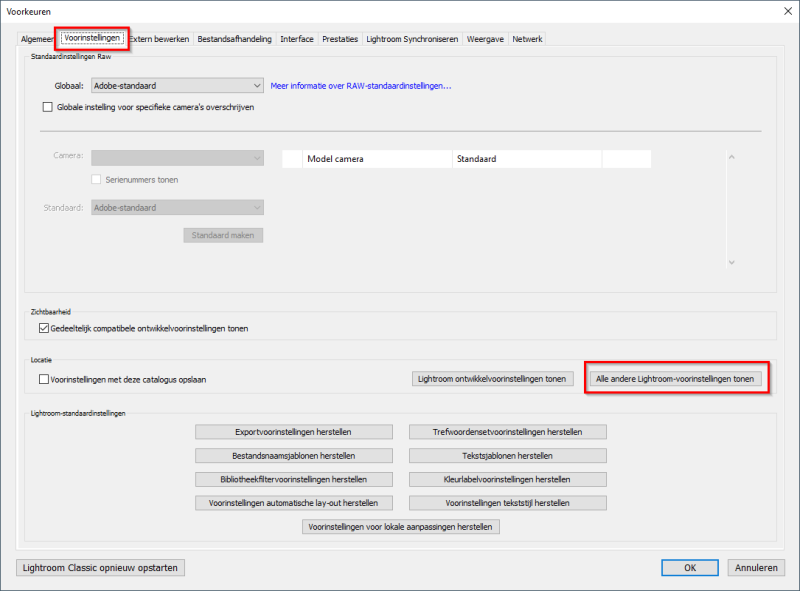Click Bestandsnaamsjablonen herstellen
Viewport: 800px width, 591px height.
(x=293, y=456)
